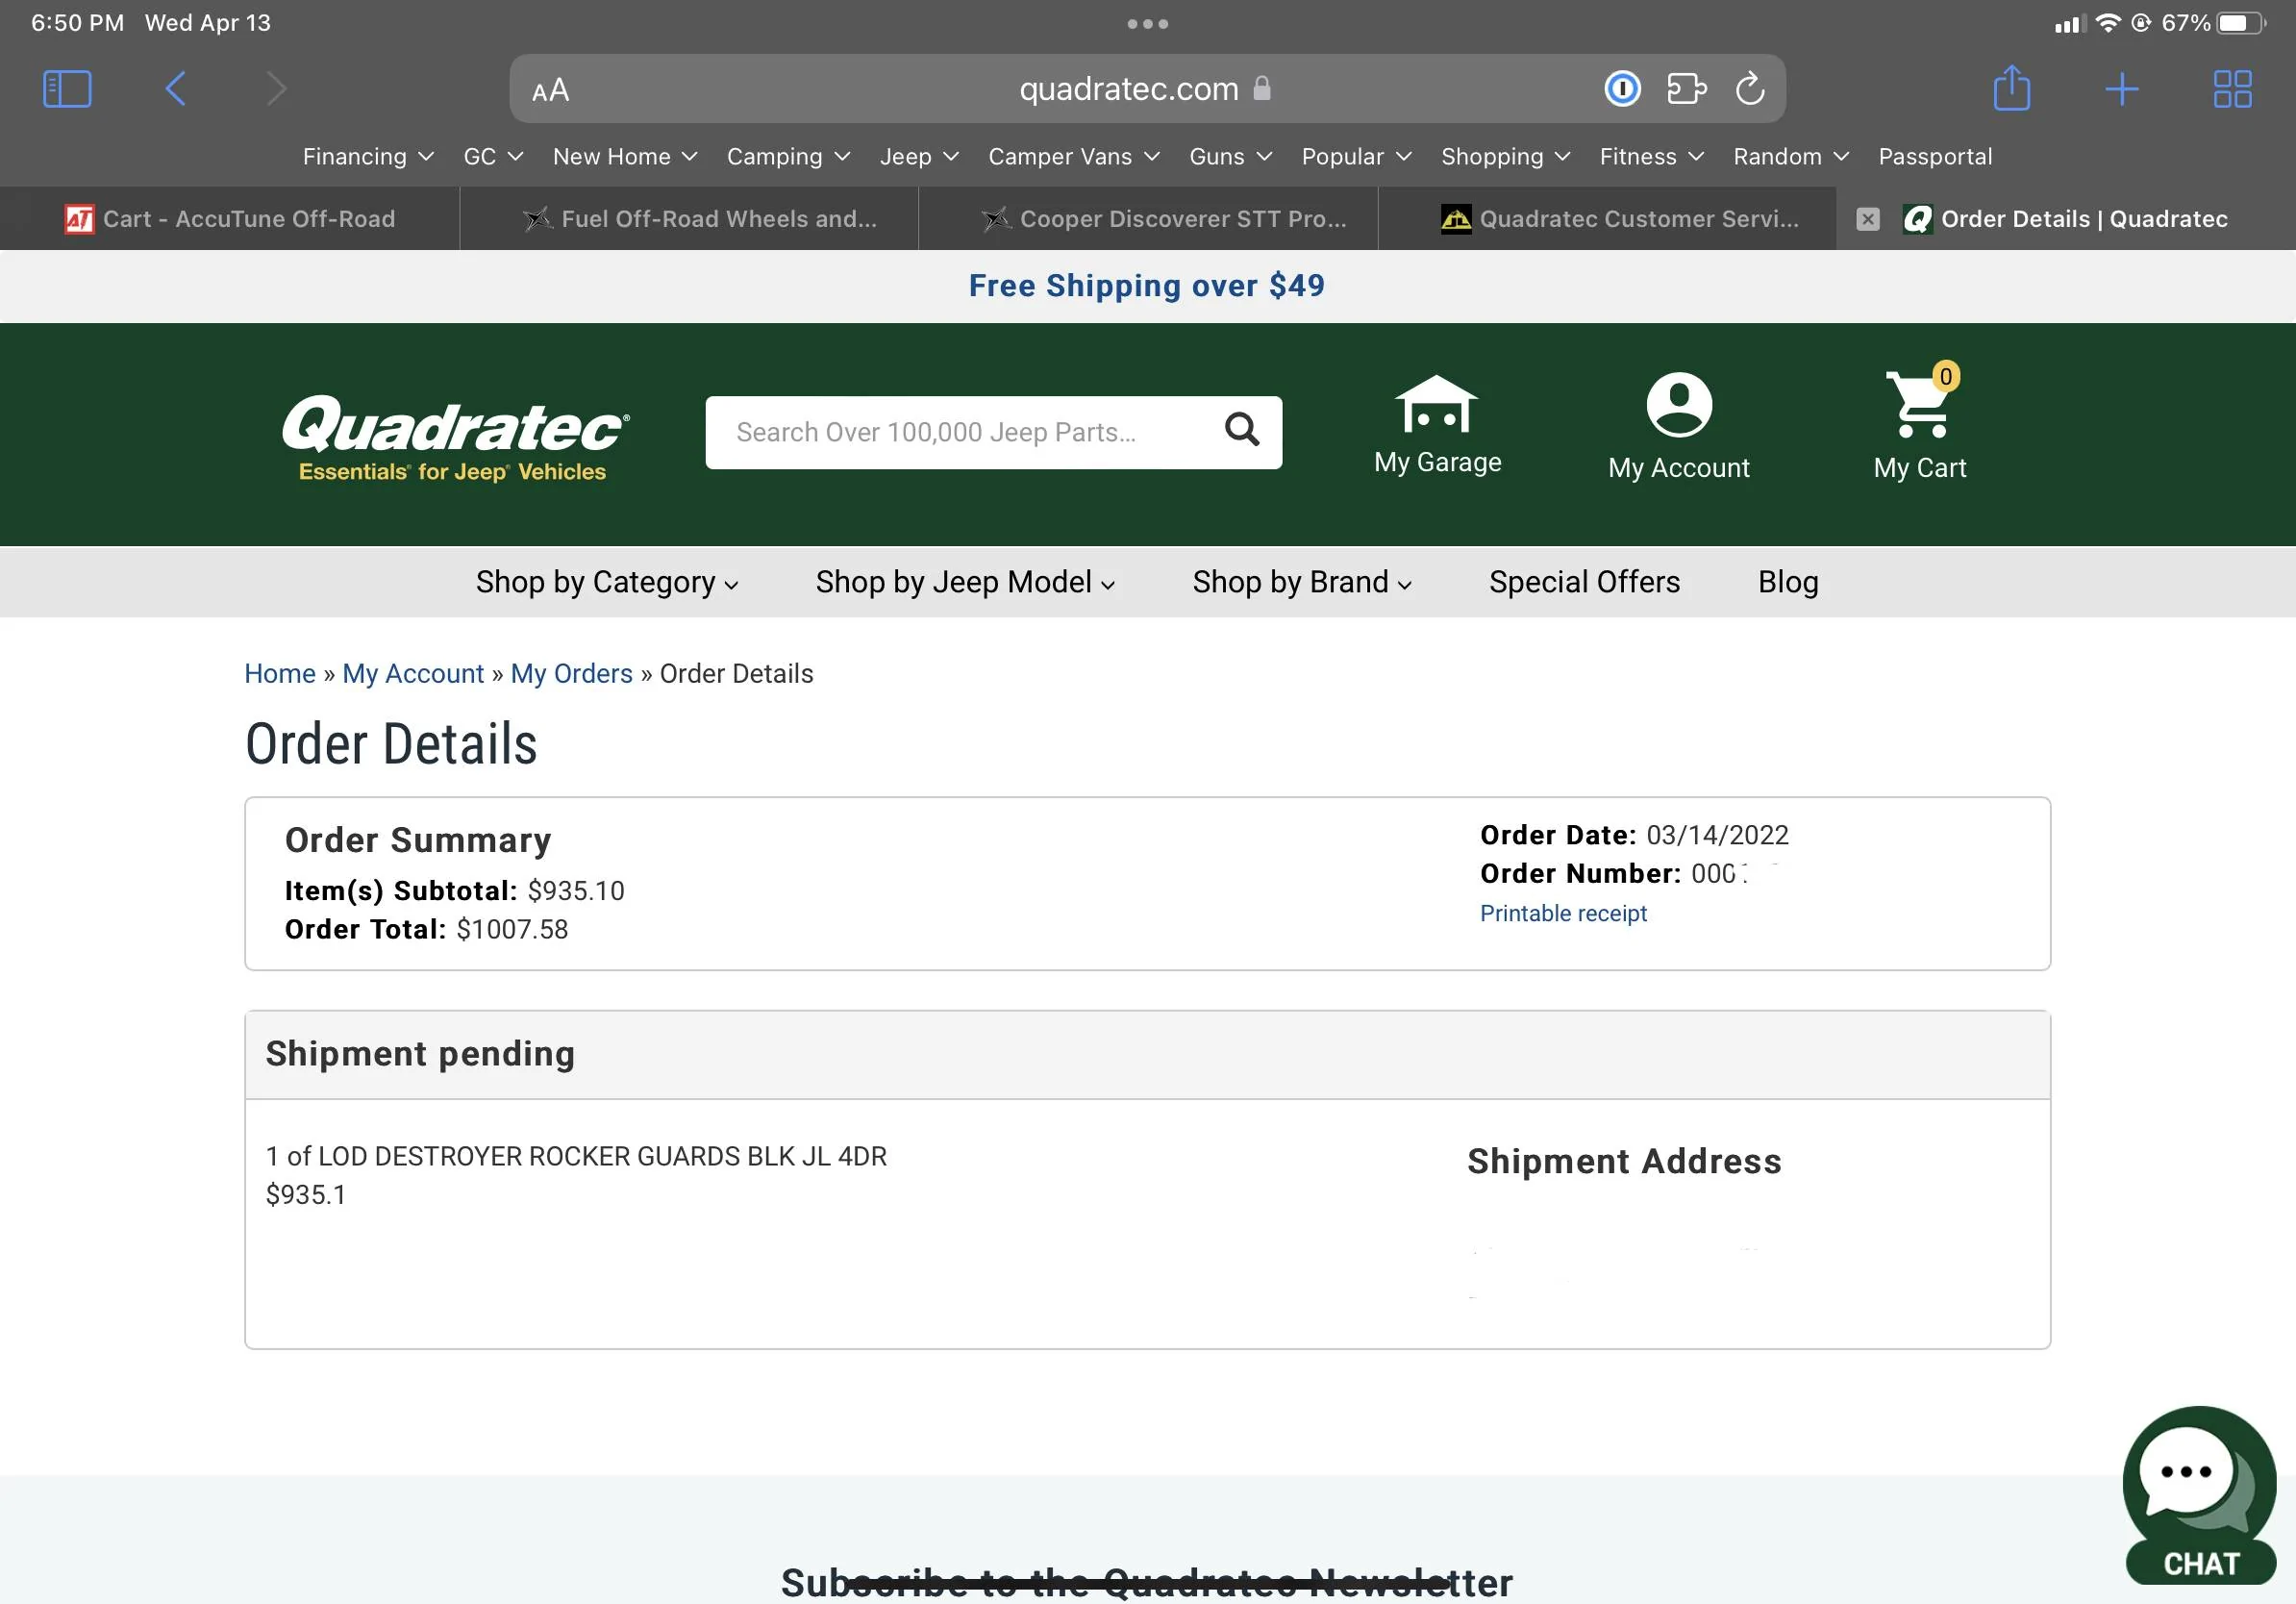
Task: Tap the Wi-Fi status icon
Action: pos(2107,23)
